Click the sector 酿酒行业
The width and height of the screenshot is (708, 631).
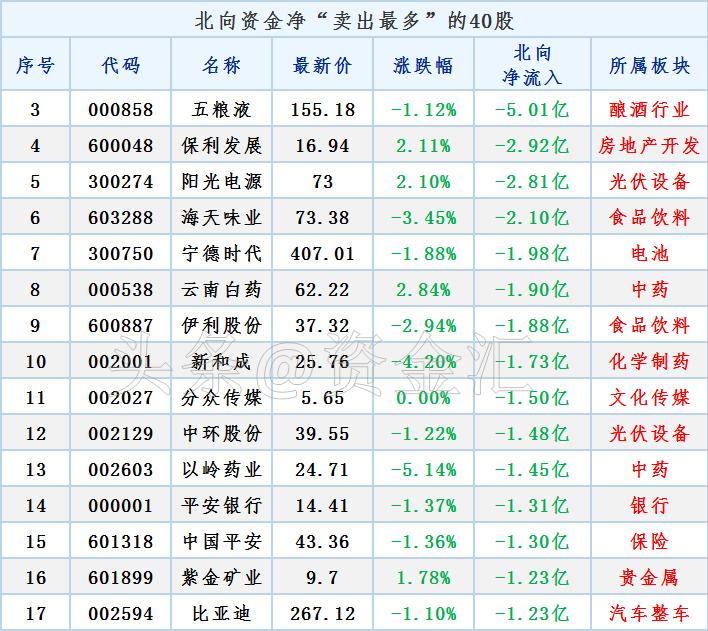pos(649,109)
